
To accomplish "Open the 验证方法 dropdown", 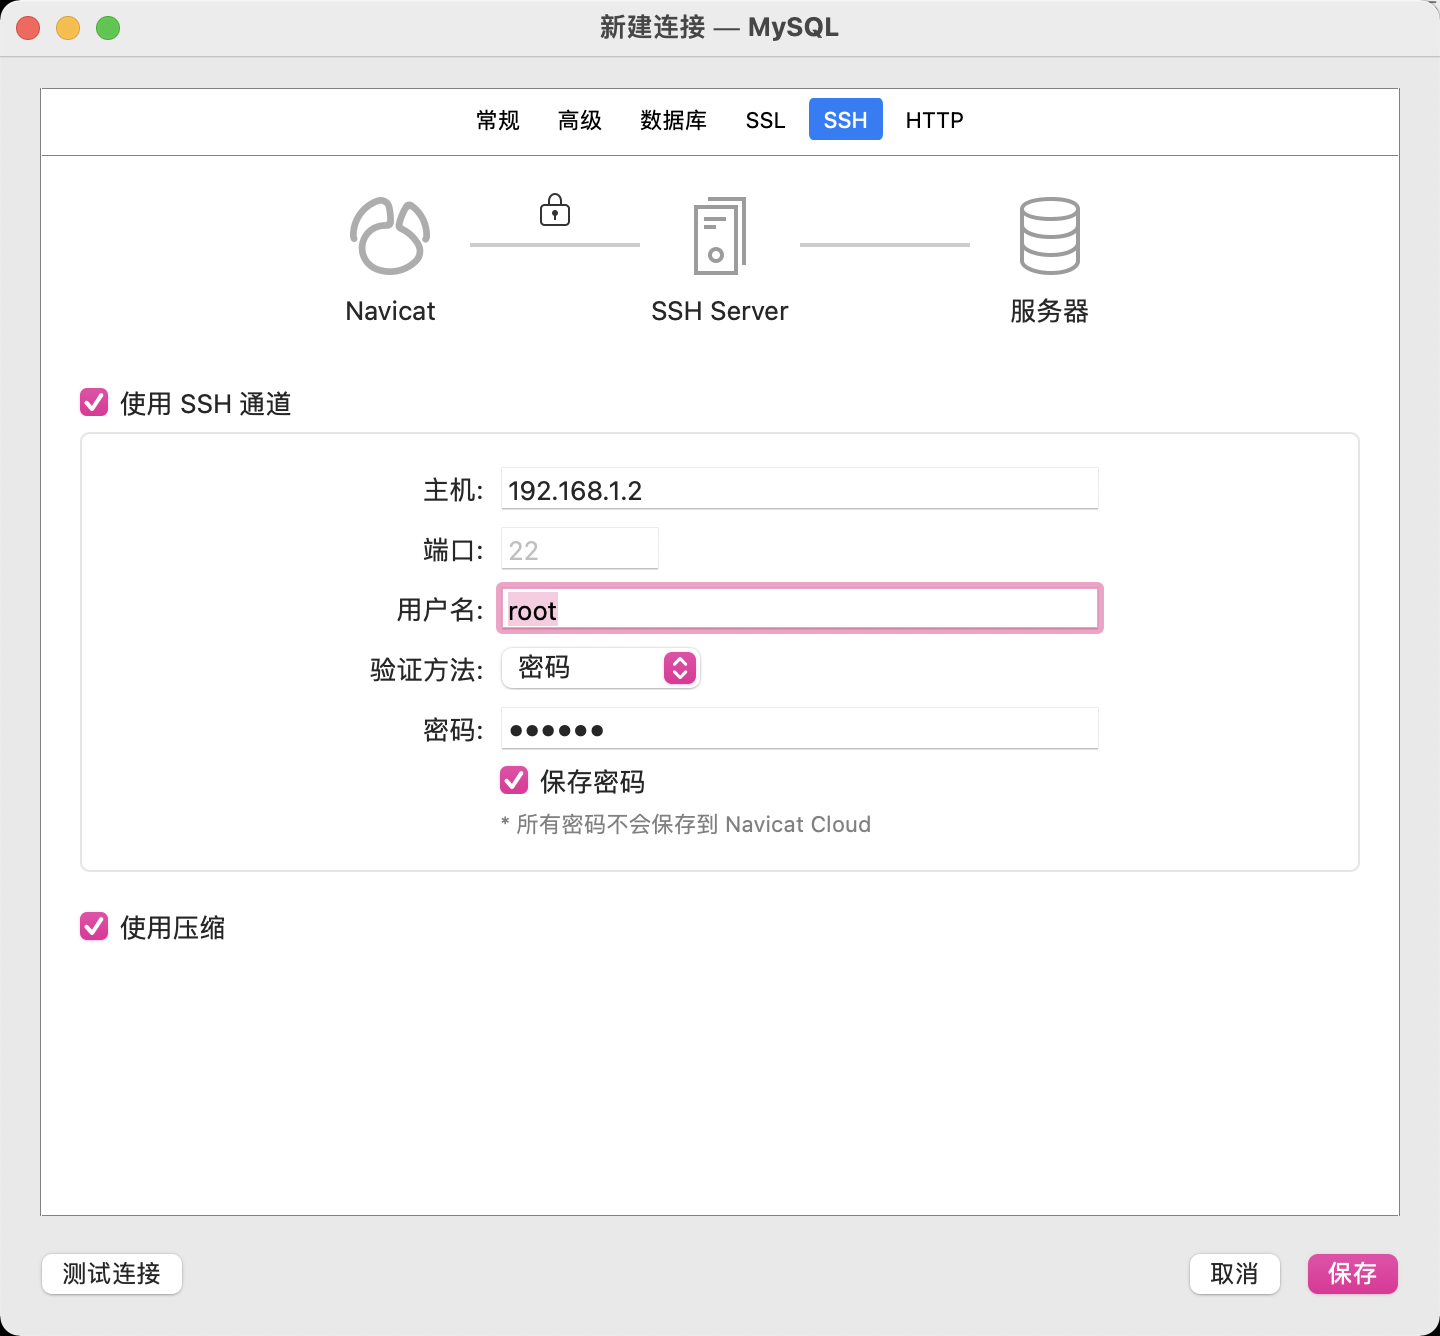I will (x=600, y=668).
